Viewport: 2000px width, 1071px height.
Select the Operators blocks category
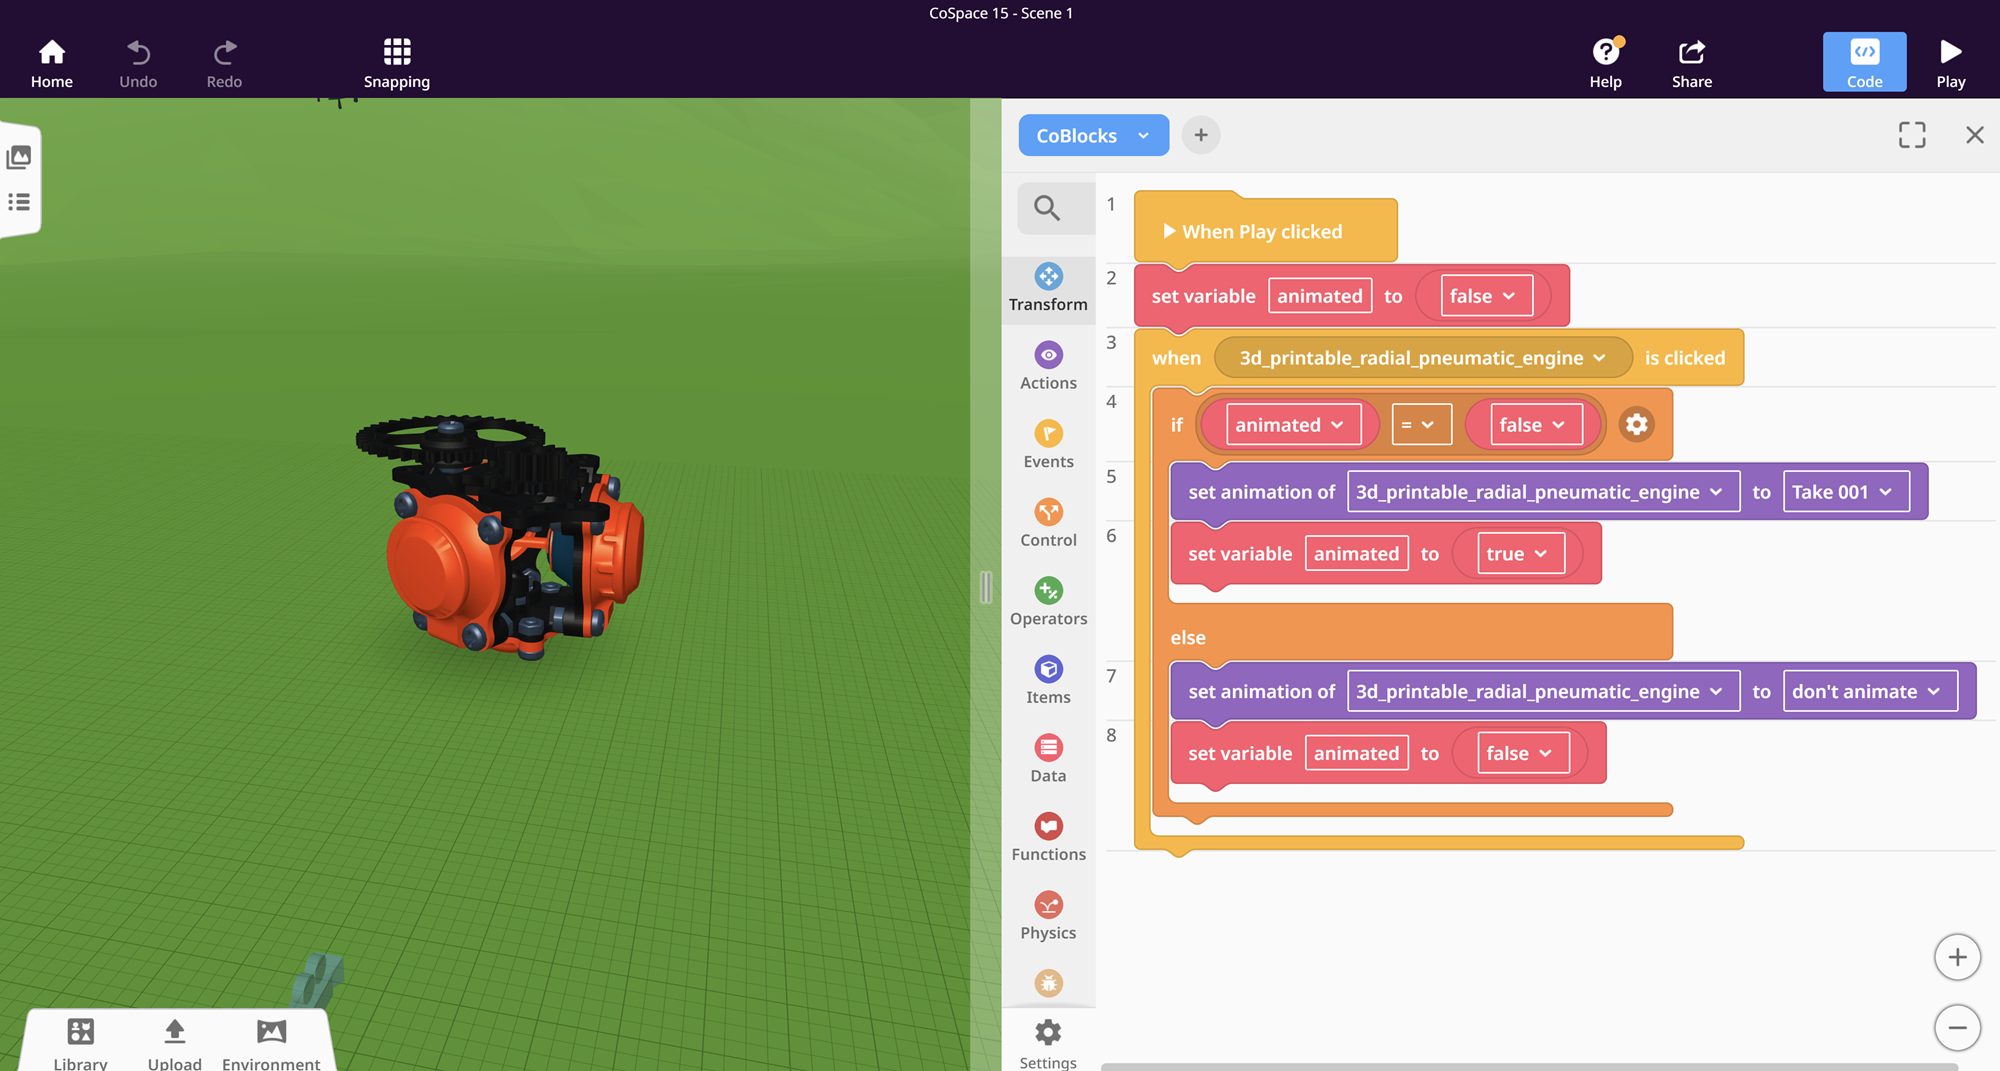[1048, 603]
